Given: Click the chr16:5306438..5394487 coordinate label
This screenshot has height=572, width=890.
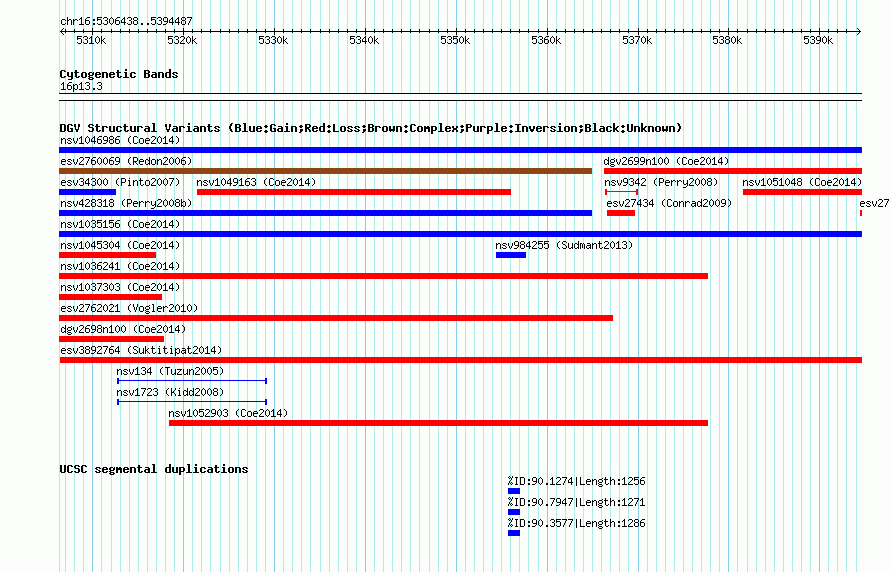Looking at the screenshot, I should (126, 21).
